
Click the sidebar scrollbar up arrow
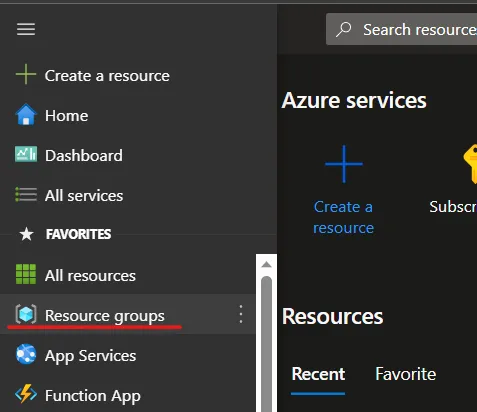pos(266,265)
